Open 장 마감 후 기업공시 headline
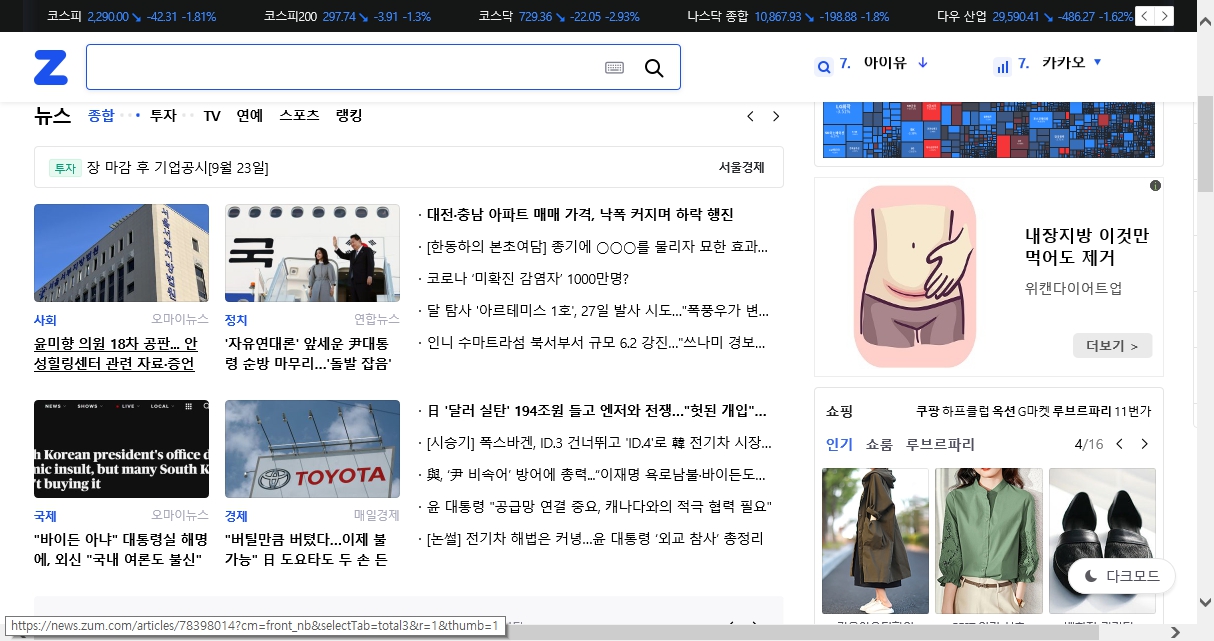This screenshot has width=1214, height=641. point(177,168)
